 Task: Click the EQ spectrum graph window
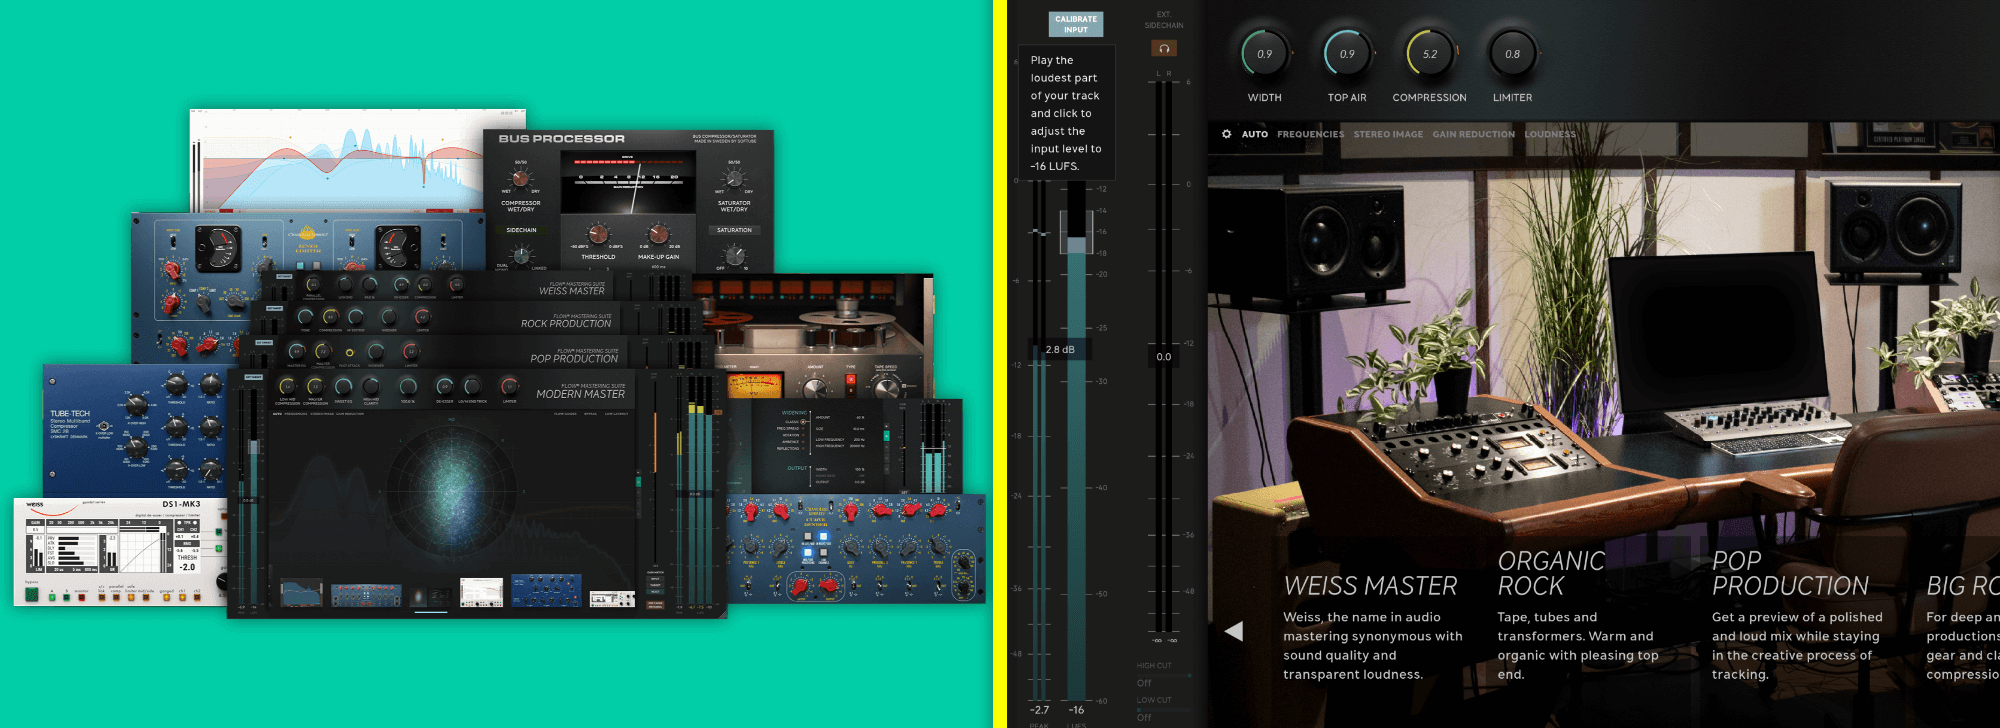(x=358, y=160)
